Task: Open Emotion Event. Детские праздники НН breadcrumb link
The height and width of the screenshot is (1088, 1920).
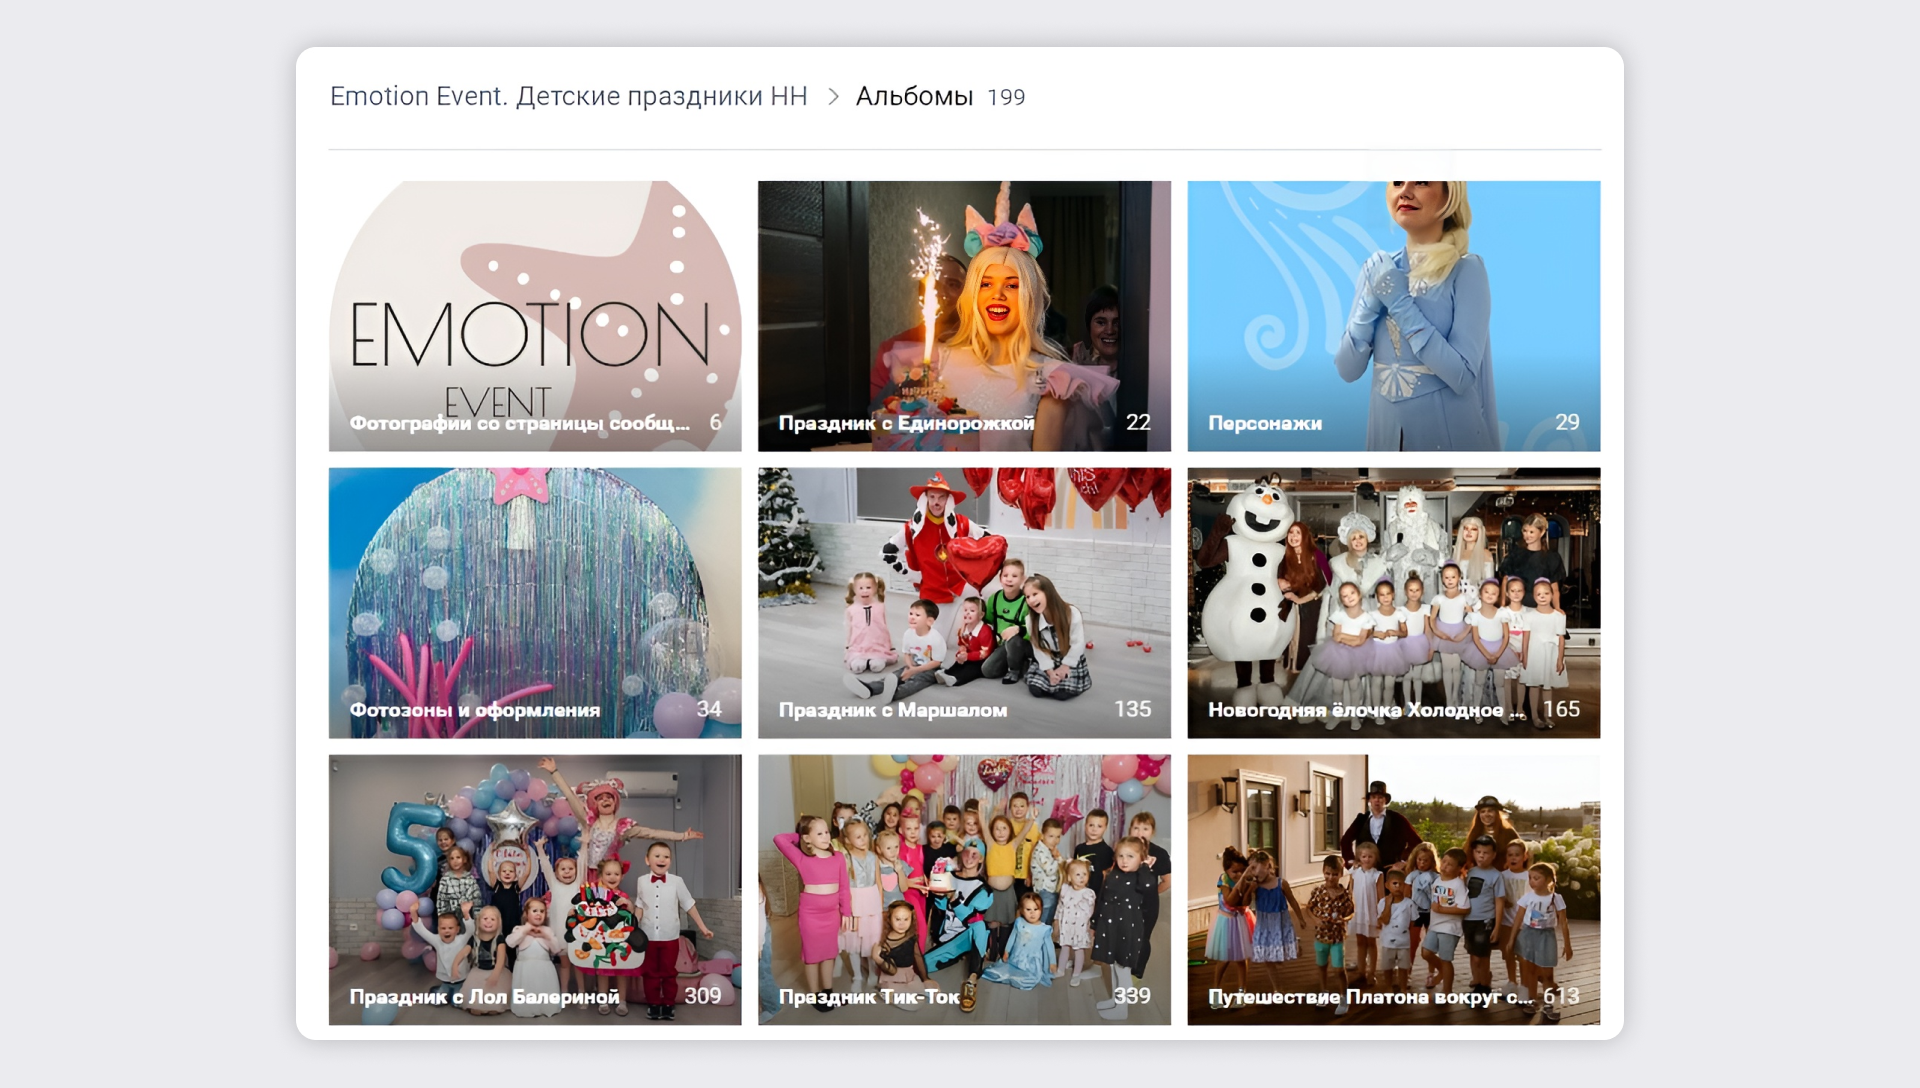Action: (x=568, y=96)
